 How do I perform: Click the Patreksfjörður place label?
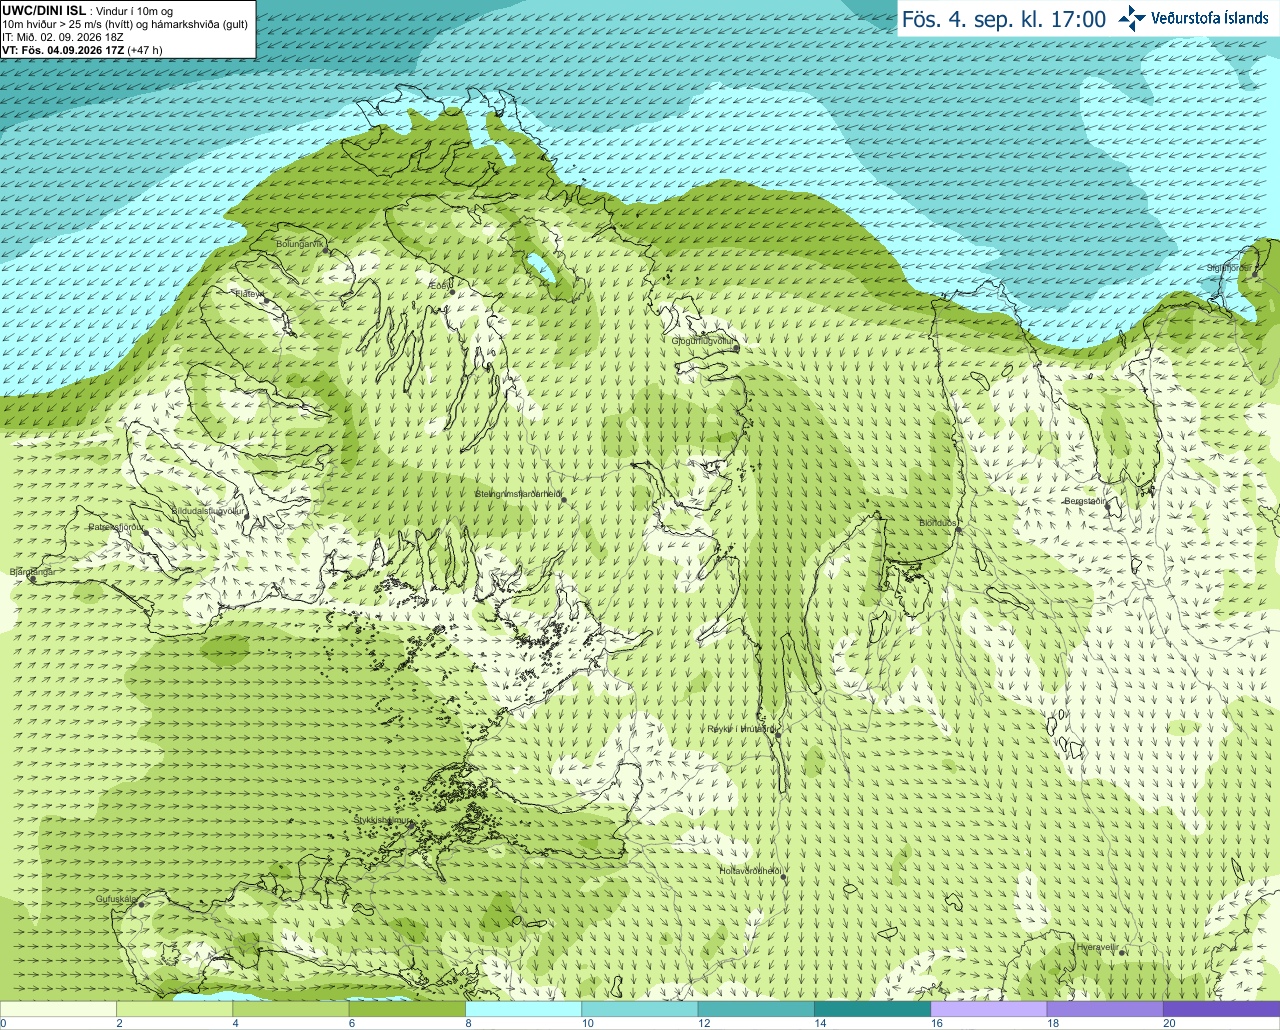click(x=116, y=526)
